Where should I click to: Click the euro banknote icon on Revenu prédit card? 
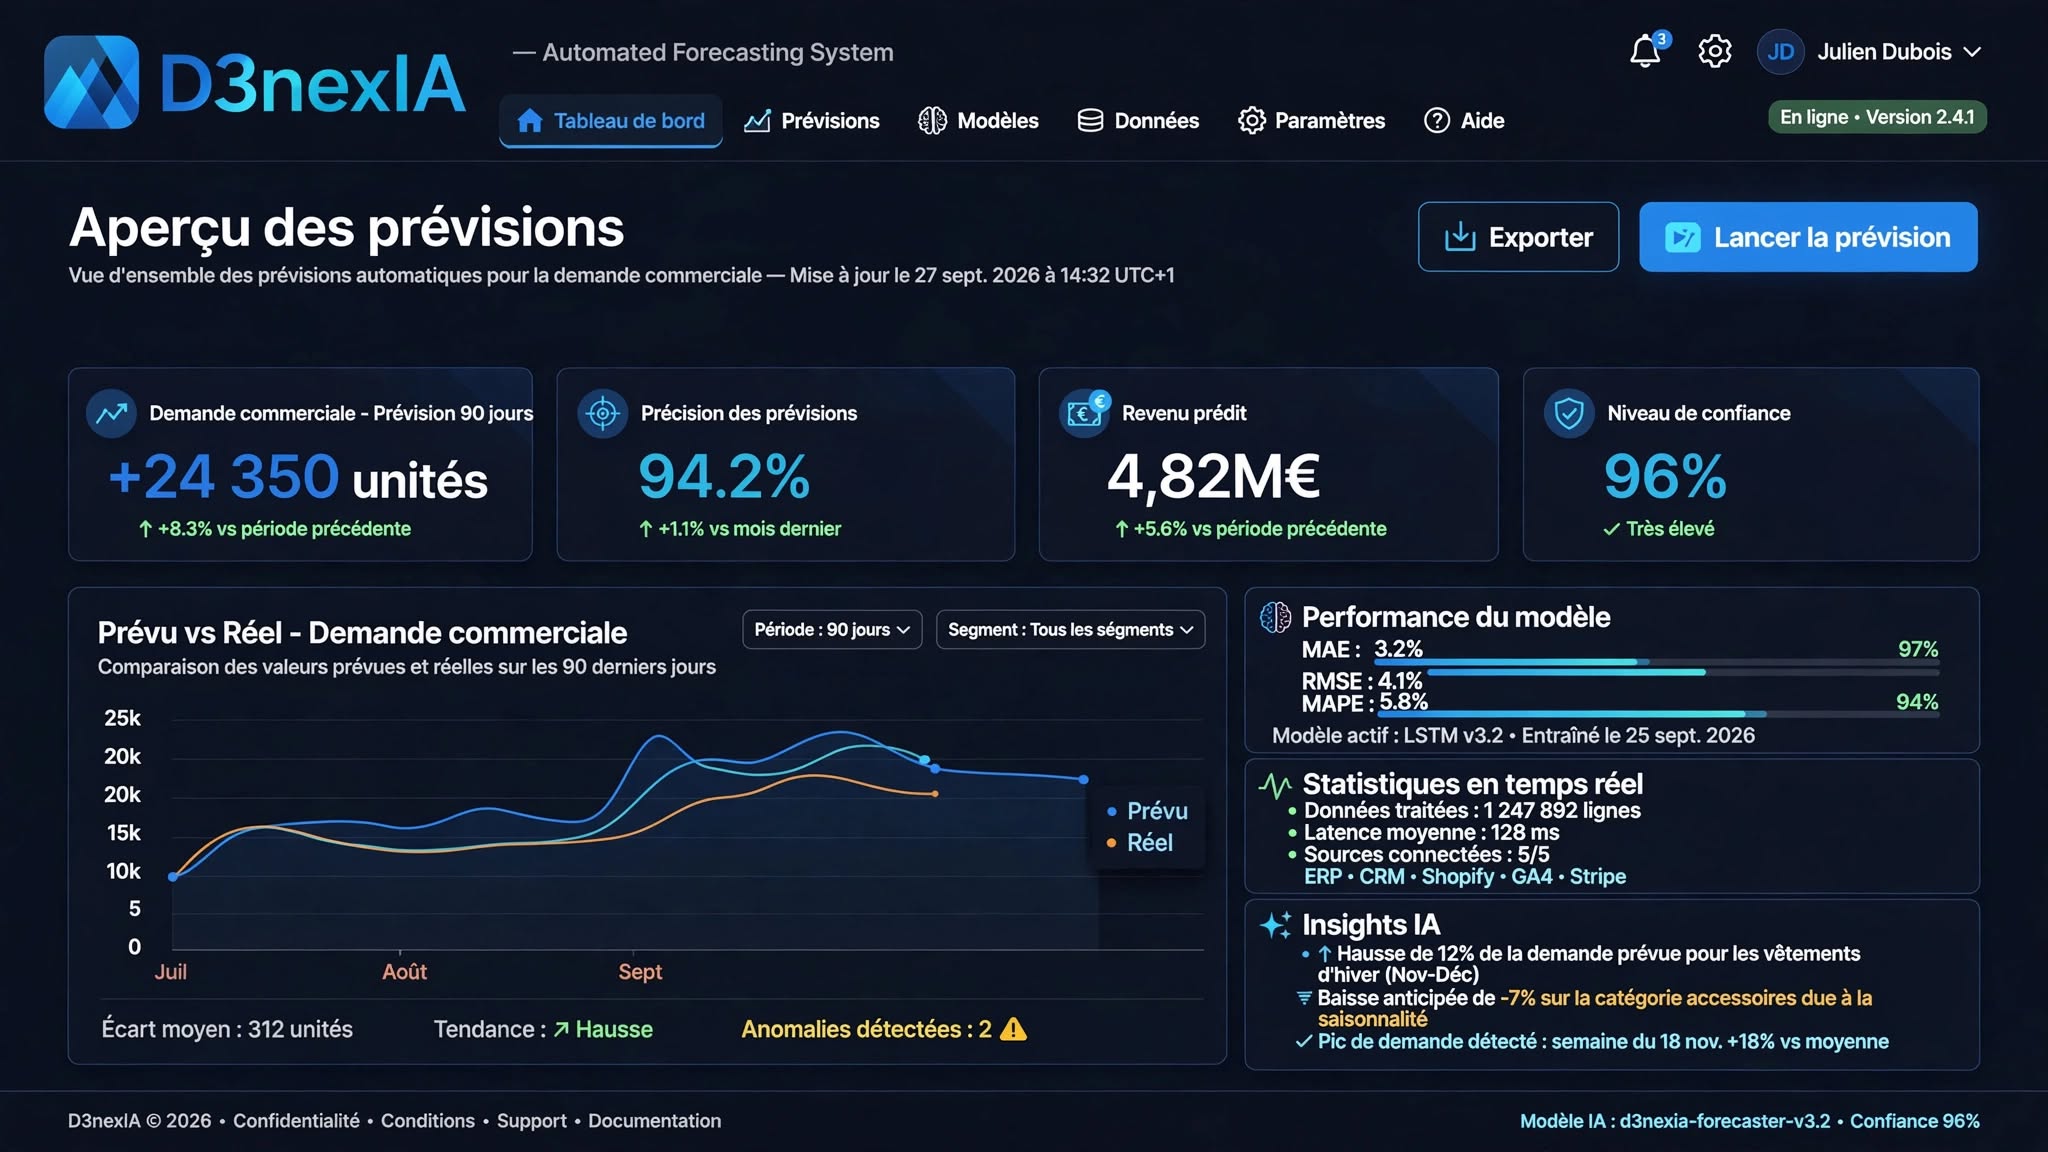[1086, 412]
